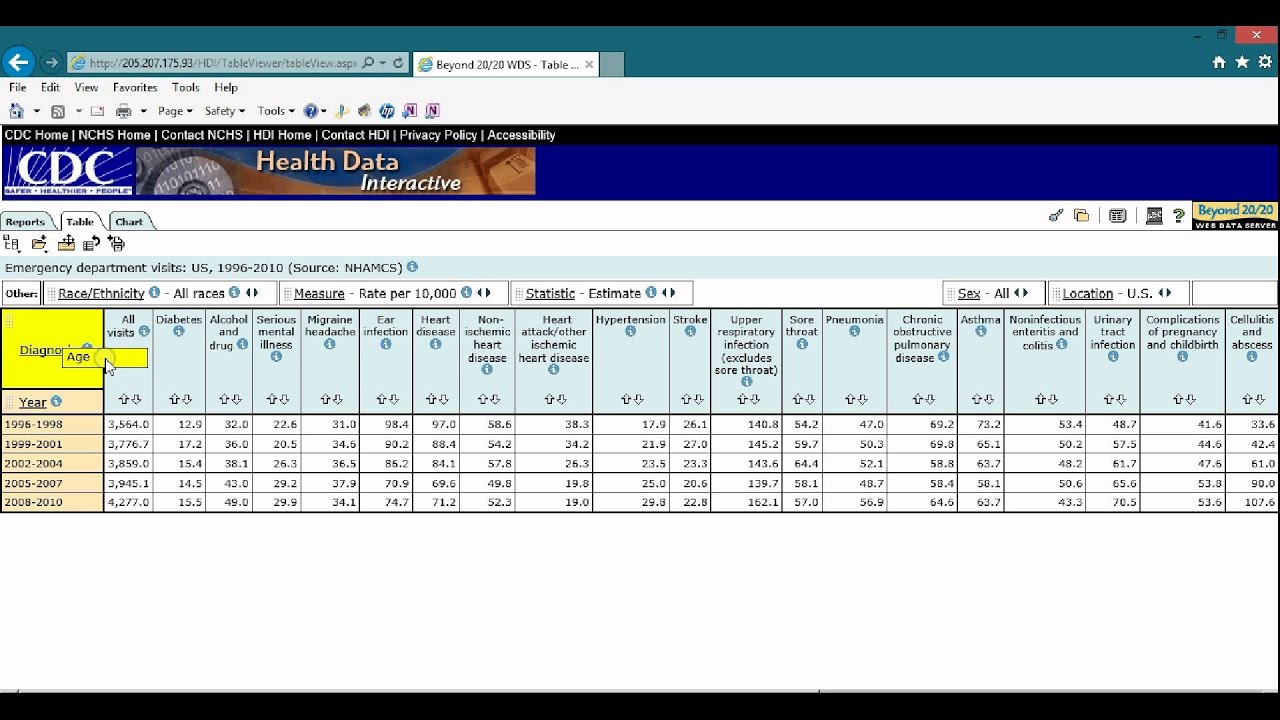
Task: Open the Favorites menu
Action: coord(135,88)
